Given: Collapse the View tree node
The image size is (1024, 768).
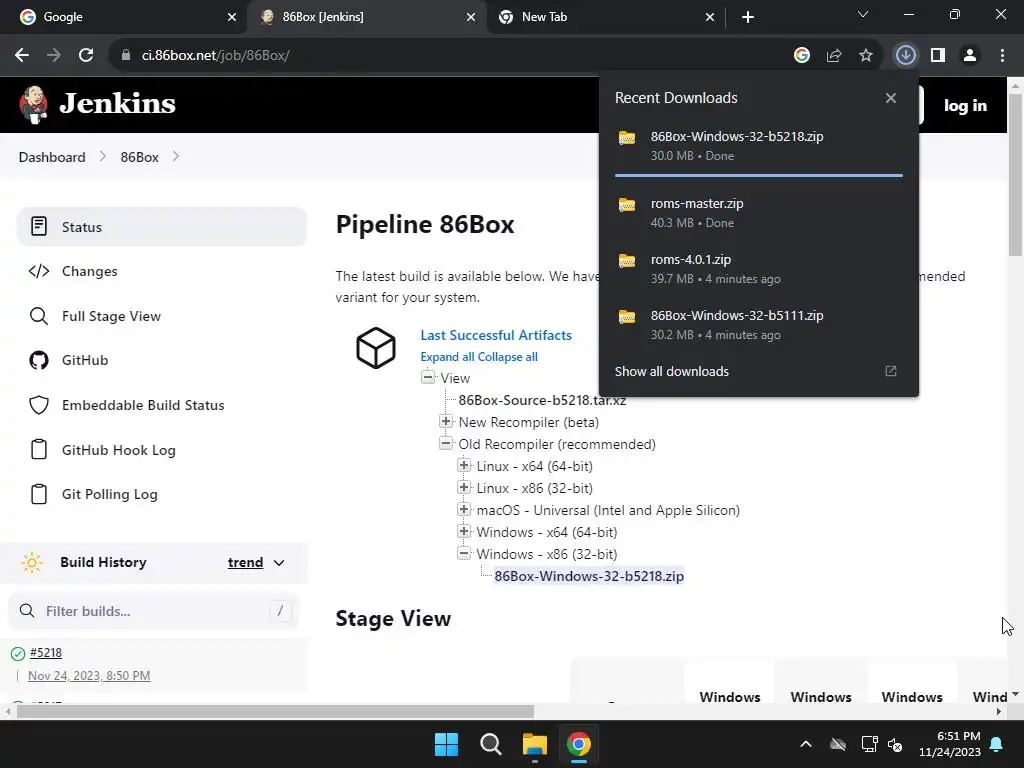Looking at the screenshot, I should [428, 377].
